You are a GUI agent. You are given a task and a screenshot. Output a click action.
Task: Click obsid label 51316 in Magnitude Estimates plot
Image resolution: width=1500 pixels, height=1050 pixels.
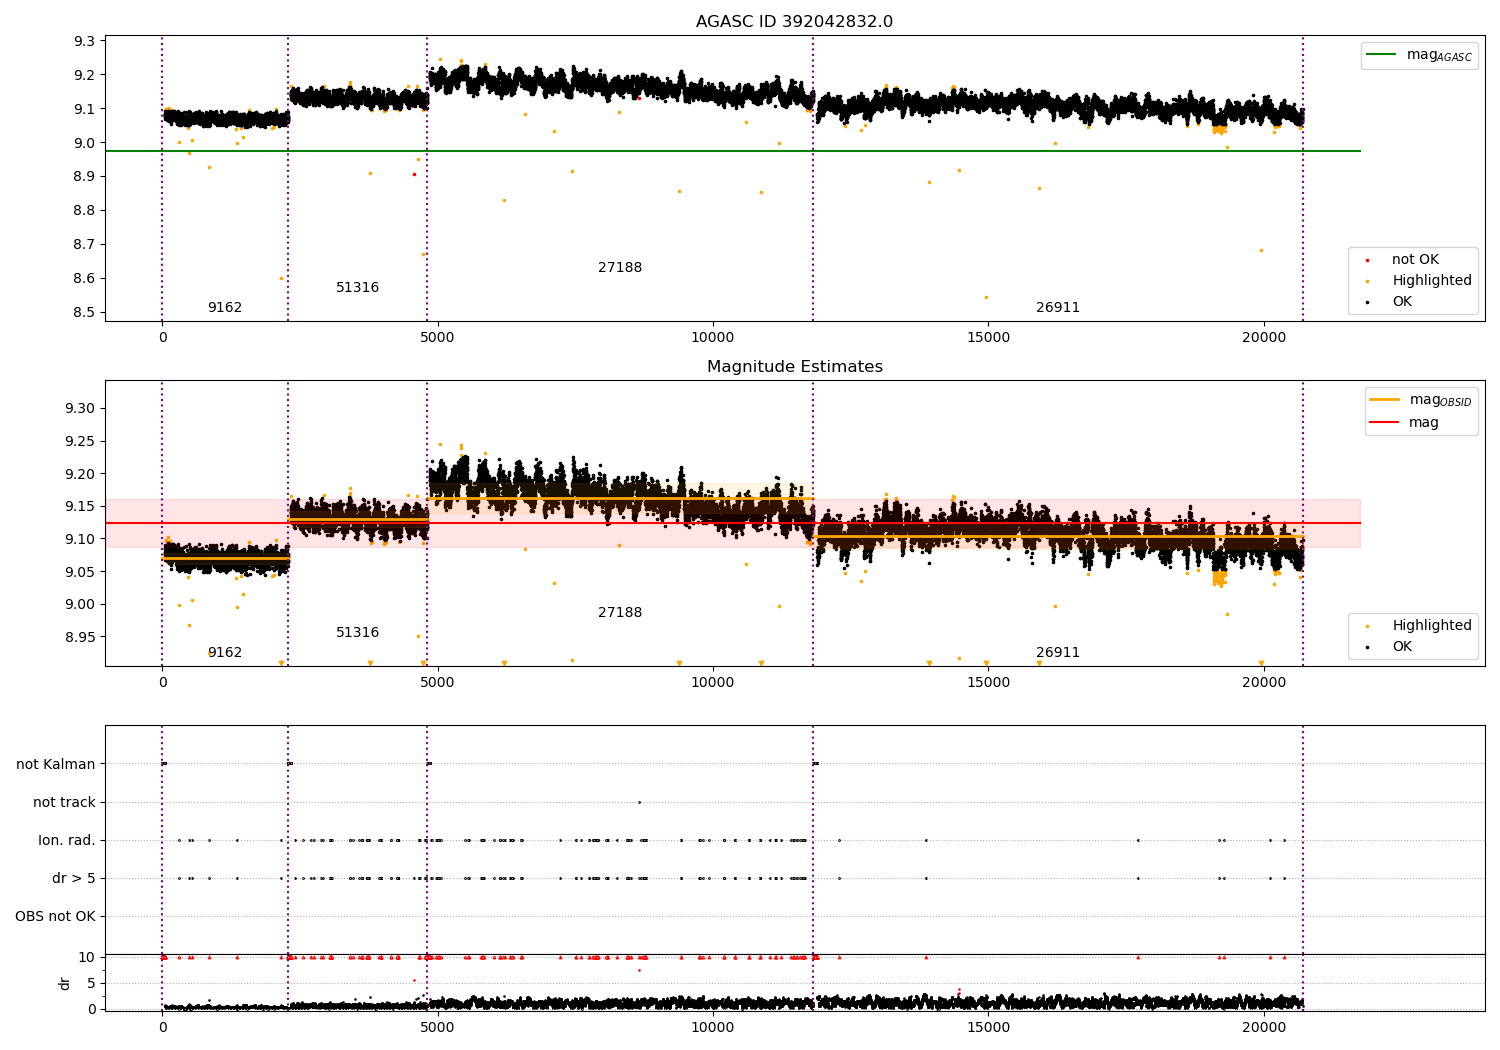tap(357, 633)
